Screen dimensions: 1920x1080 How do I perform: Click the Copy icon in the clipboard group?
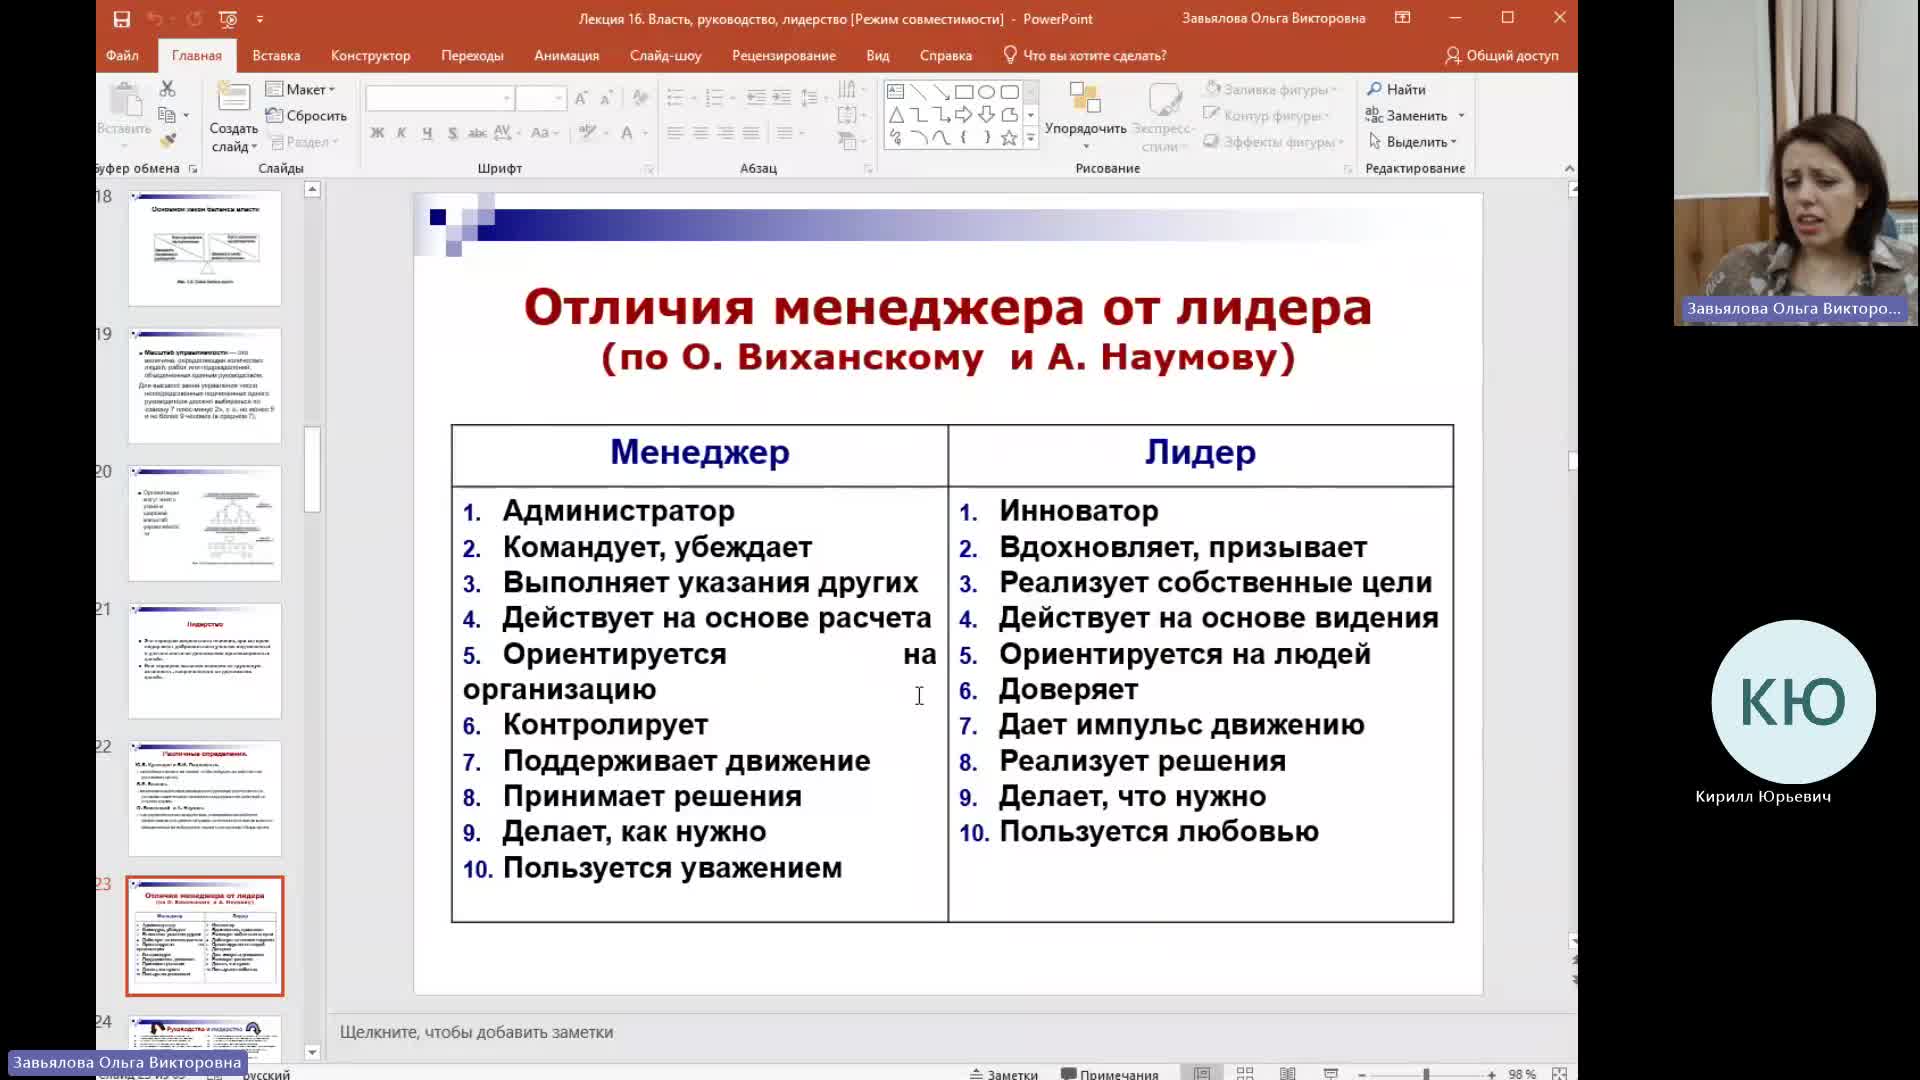pyautogui.click(x=167, y=115)
